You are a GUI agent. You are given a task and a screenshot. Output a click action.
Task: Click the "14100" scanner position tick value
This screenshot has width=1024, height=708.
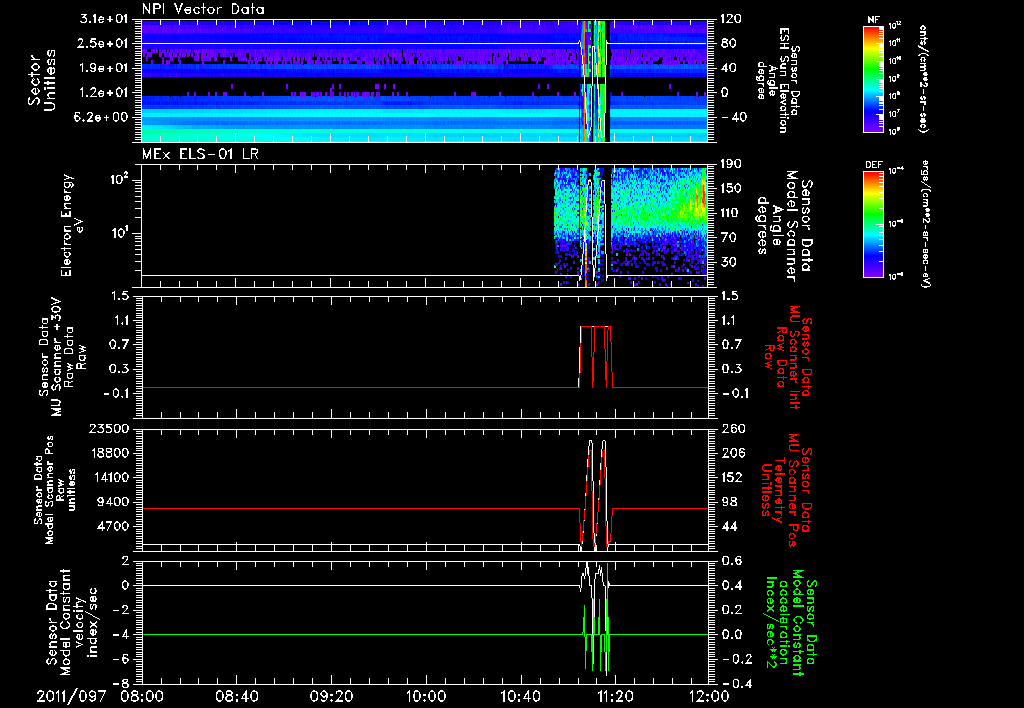coord(109,477)
